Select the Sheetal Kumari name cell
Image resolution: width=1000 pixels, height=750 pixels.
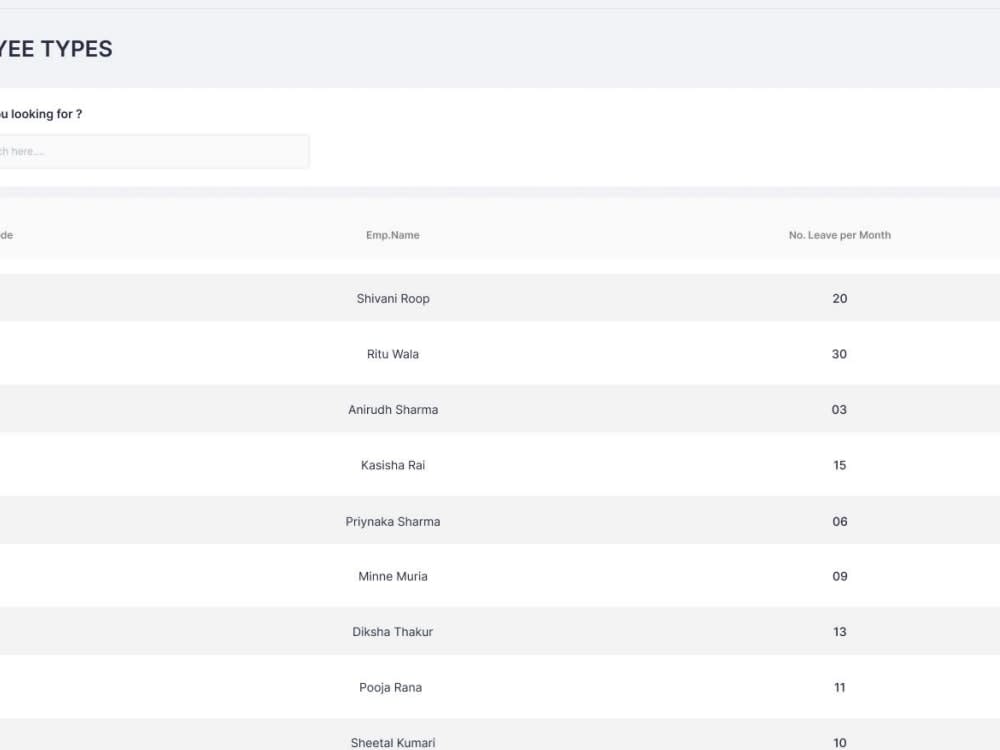coord(393,743)
